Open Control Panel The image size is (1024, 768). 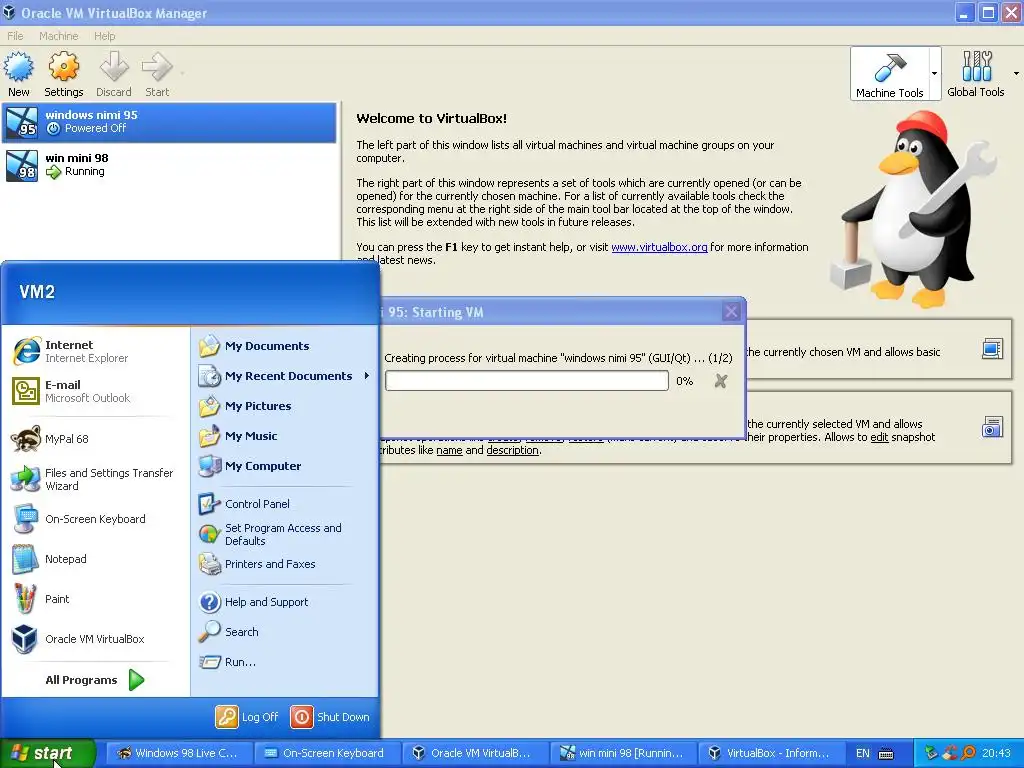[x=285, y=504]
